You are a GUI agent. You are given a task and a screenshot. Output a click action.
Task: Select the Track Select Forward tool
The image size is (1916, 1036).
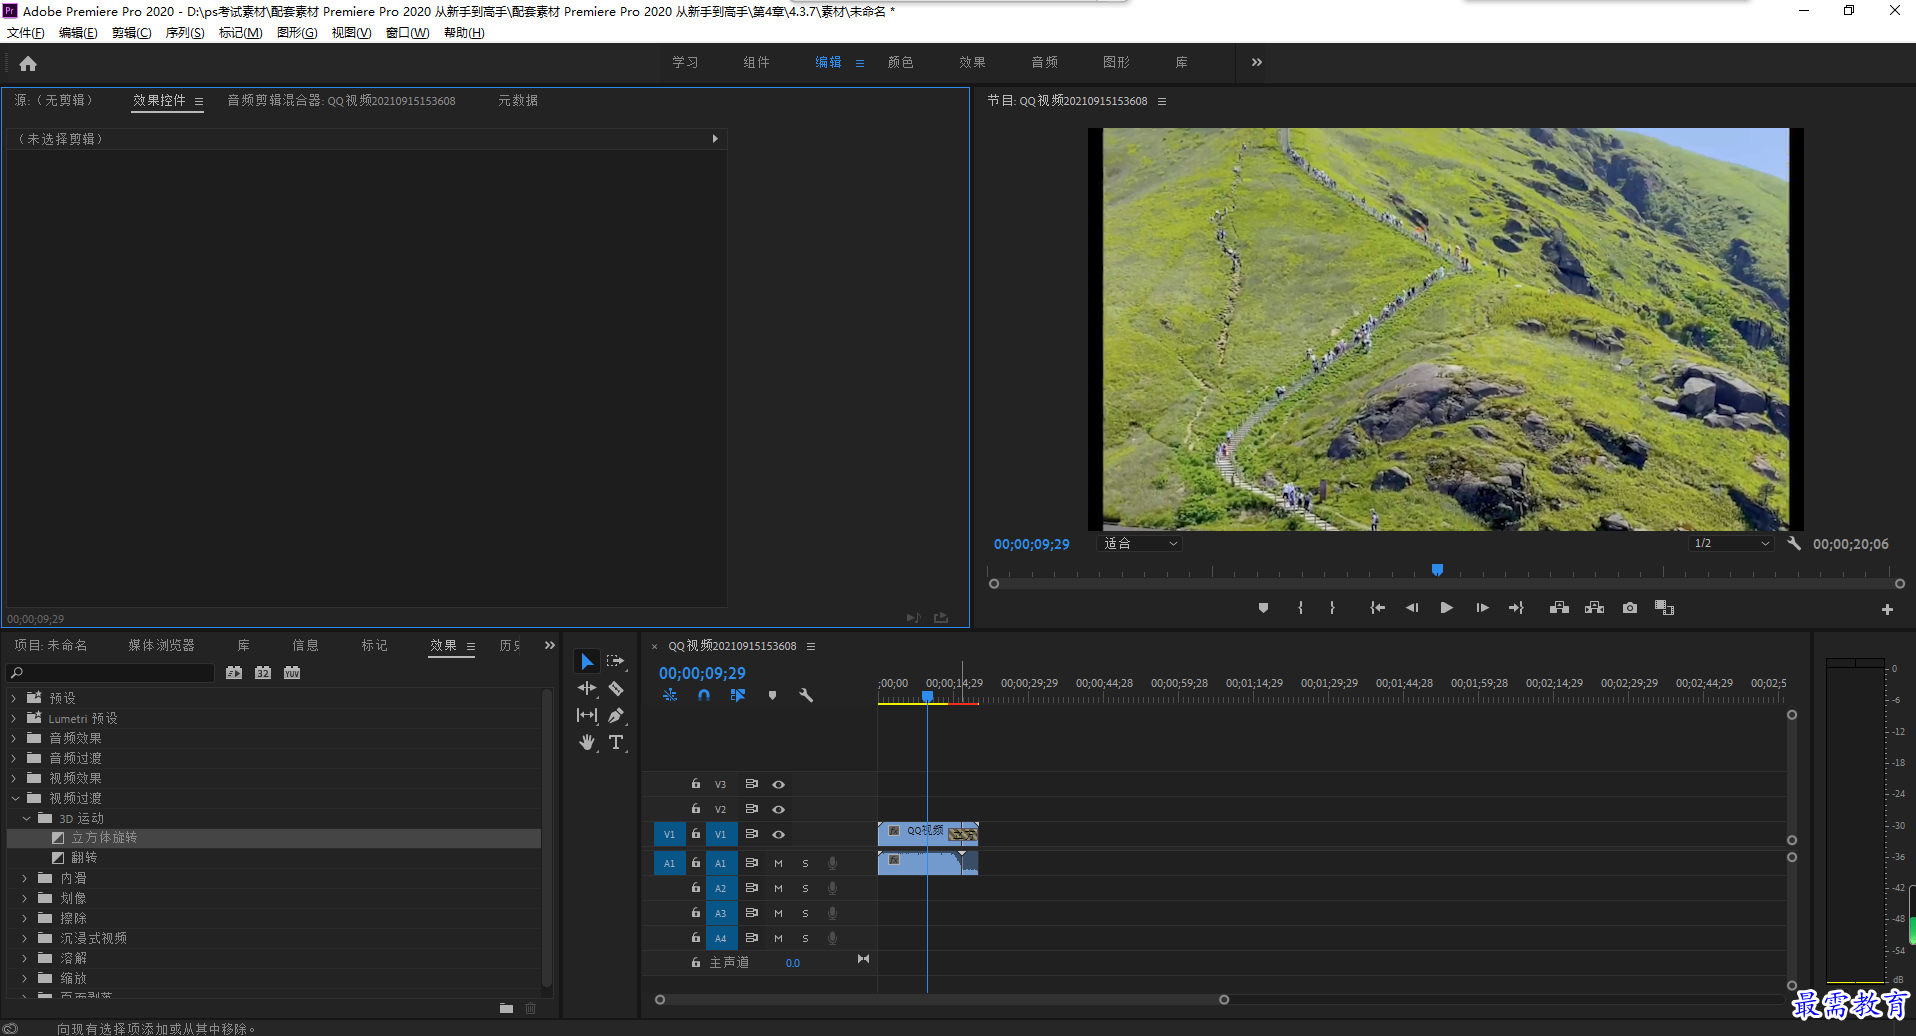(x=615, y=661)
